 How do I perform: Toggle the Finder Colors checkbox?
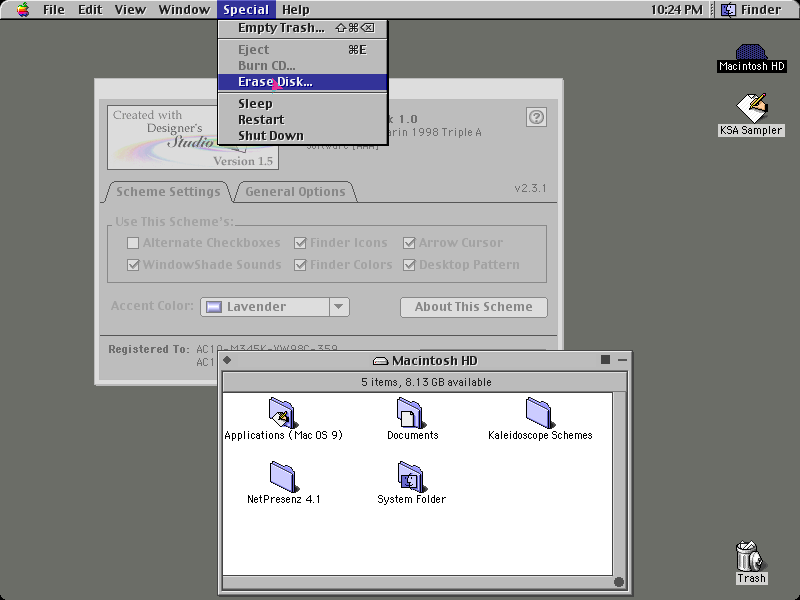[x=300, y=265]
